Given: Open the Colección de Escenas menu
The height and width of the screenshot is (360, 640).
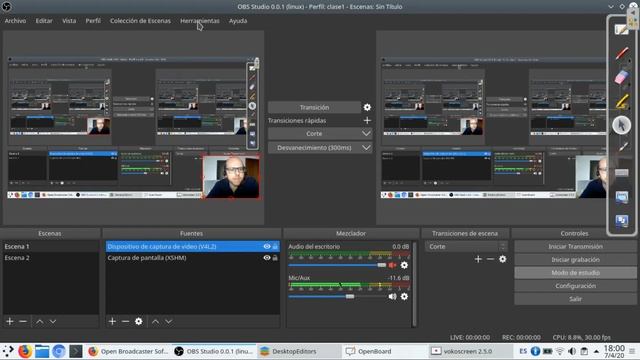Looking at the screenshot, I should 140,21.
